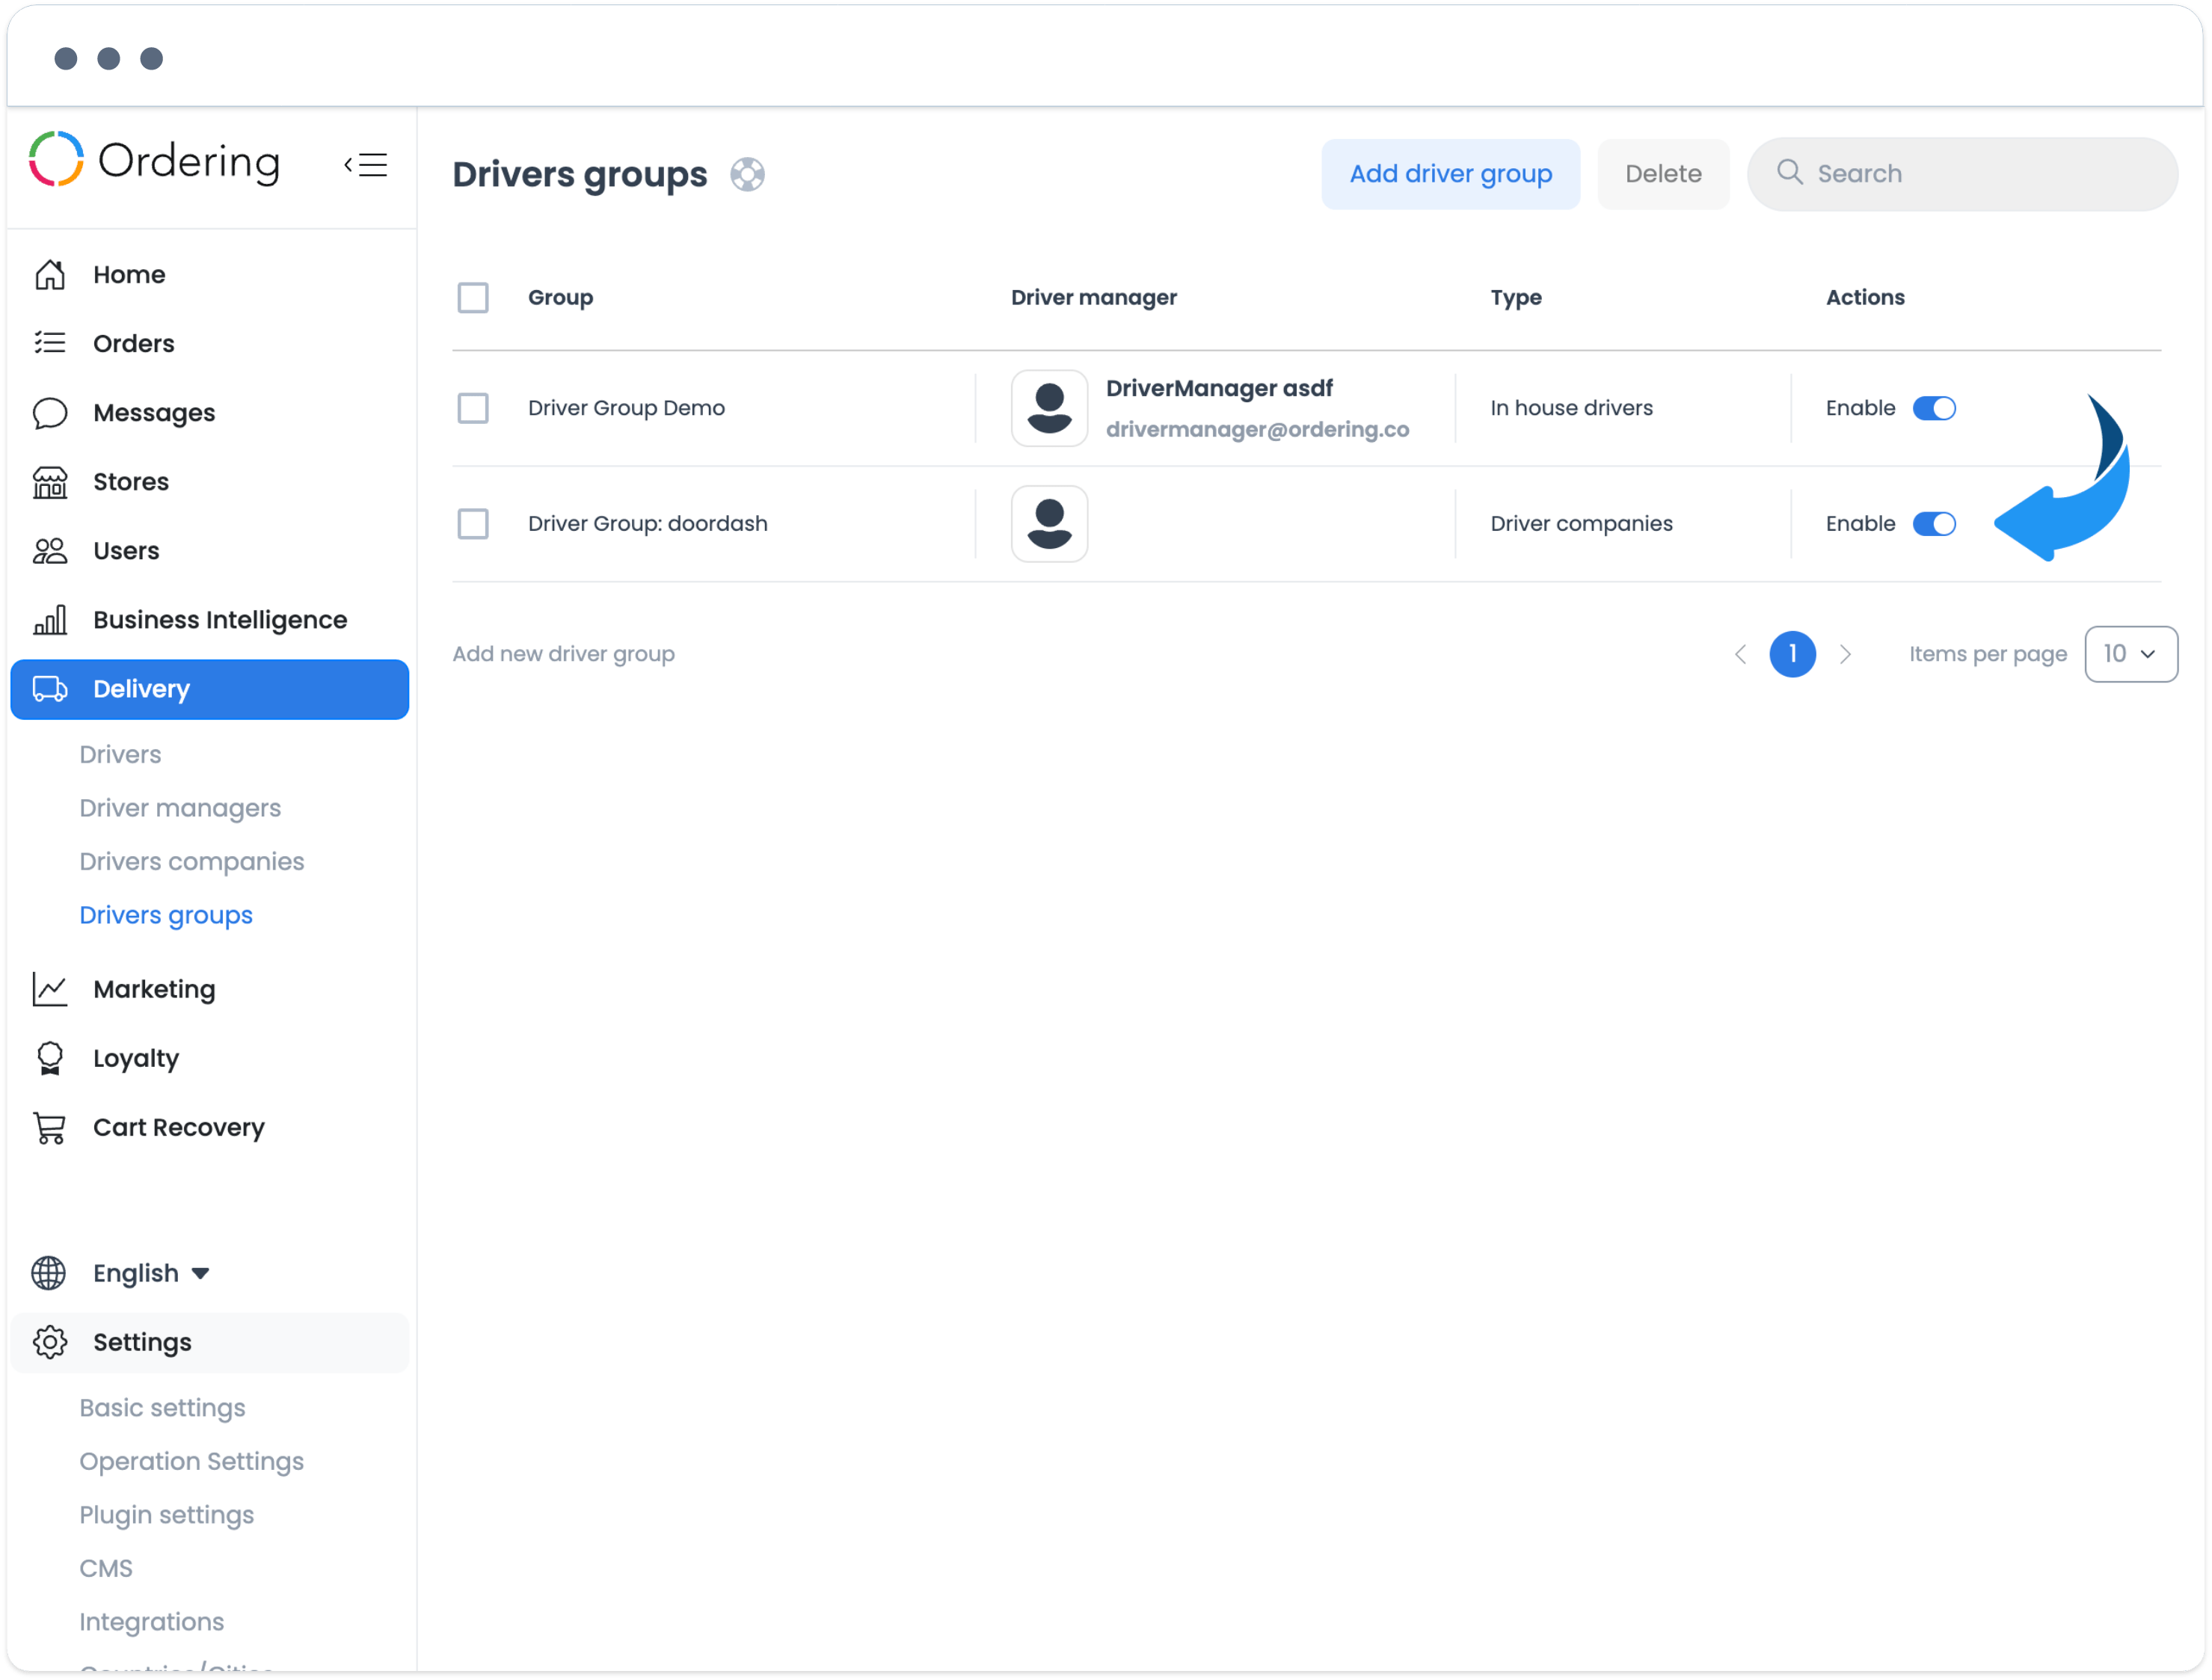Open CMS settings

coord(106,1568)
